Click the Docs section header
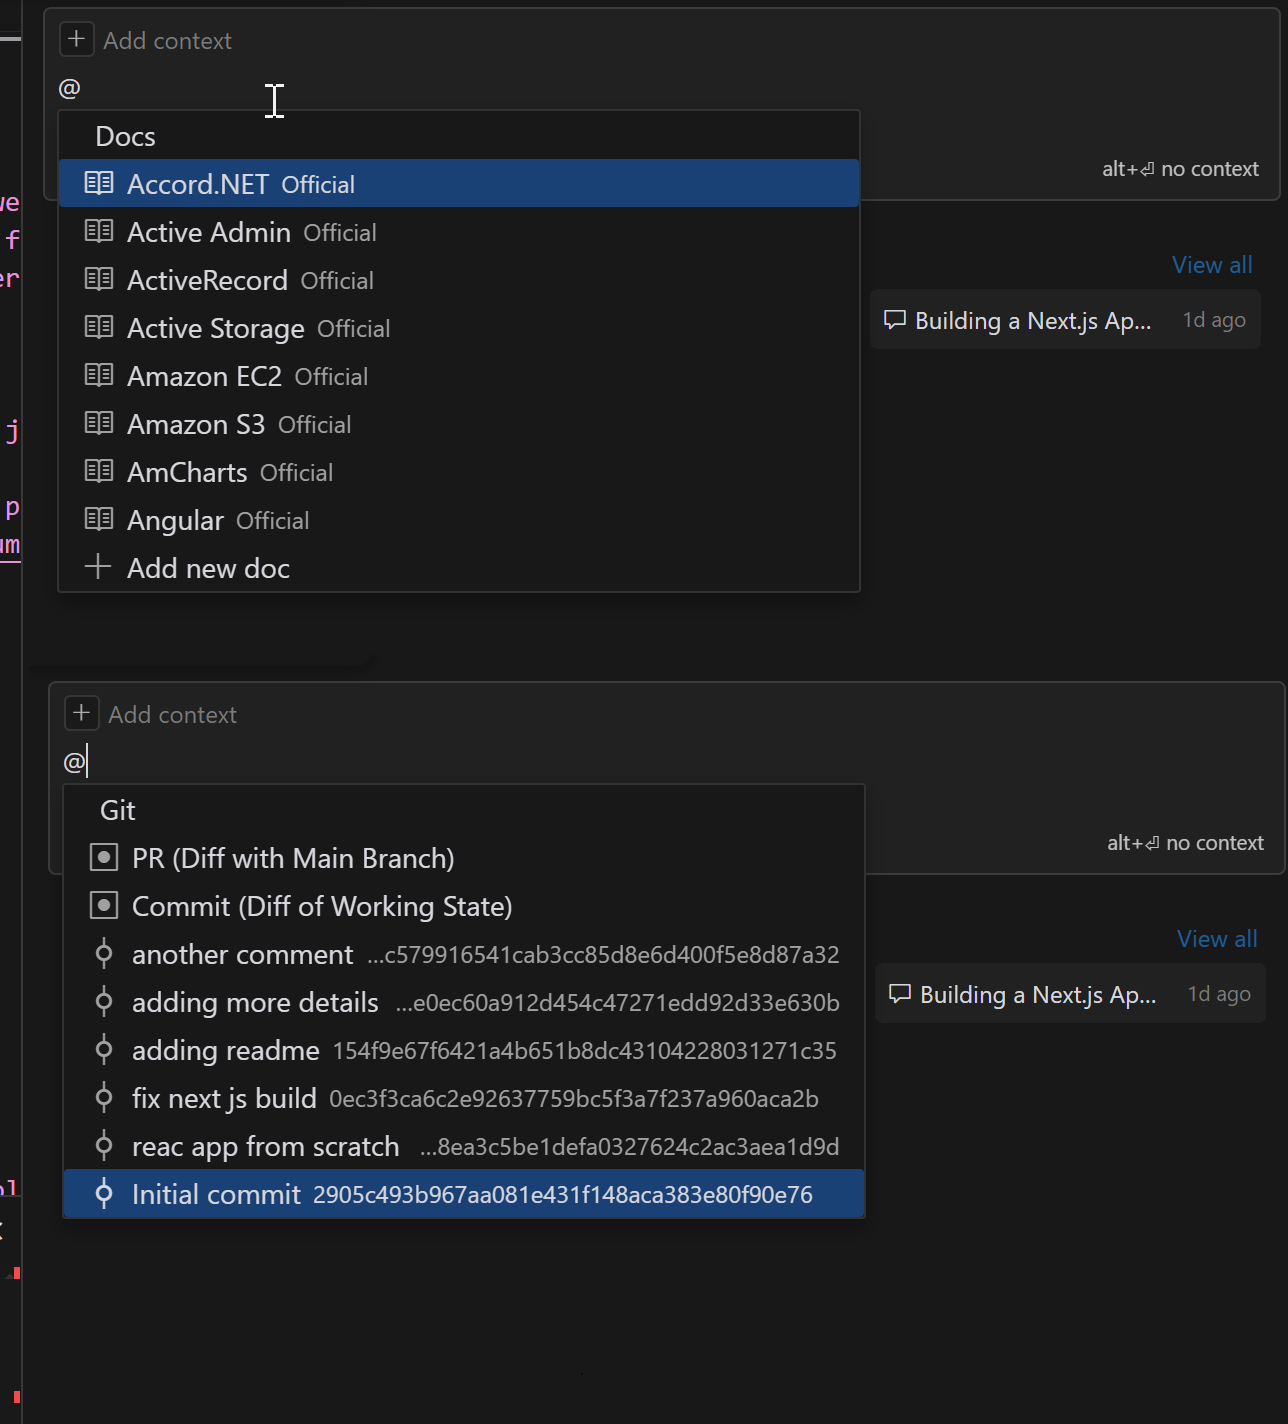 (125, 136)
